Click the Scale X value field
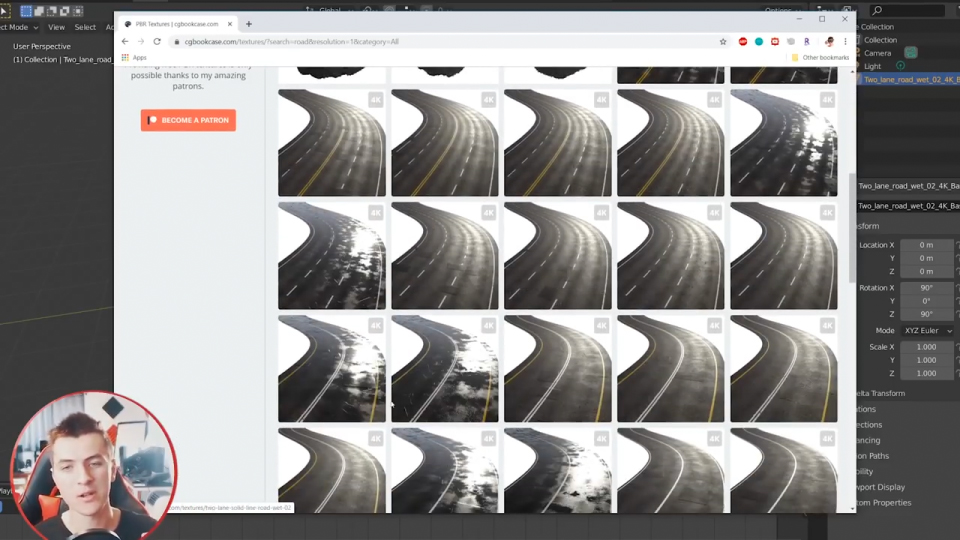 926,347
